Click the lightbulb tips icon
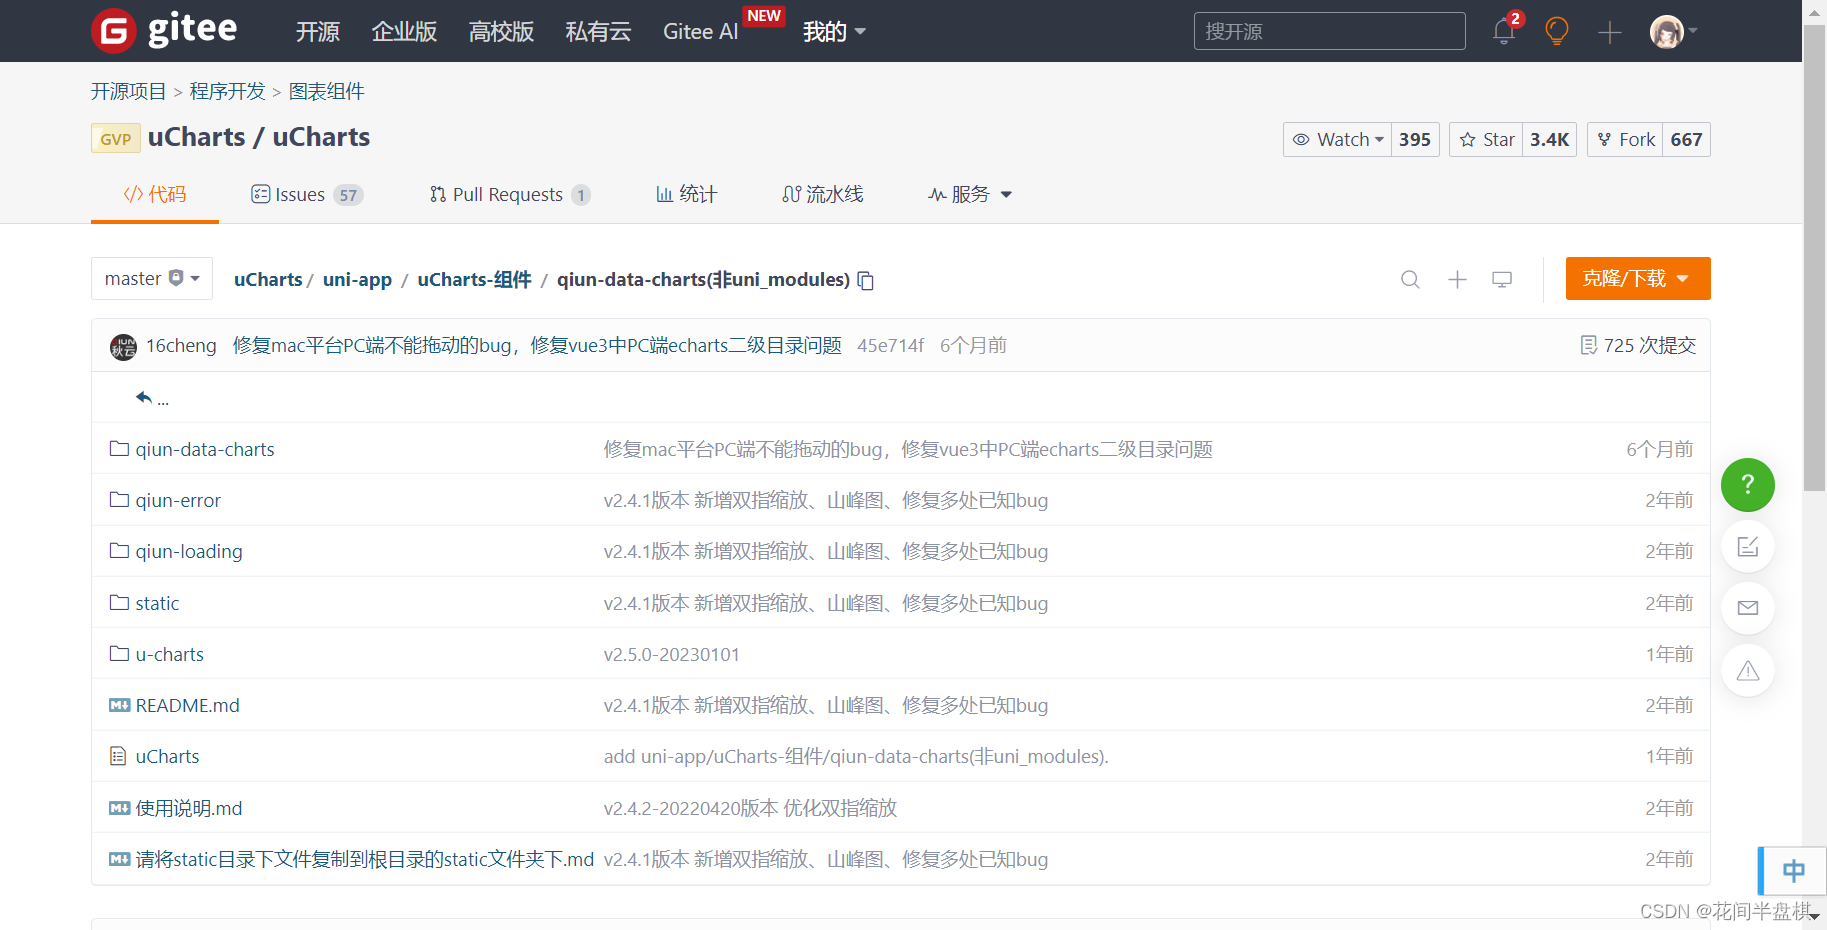The image size is (1827, 930). point(1557,31)
